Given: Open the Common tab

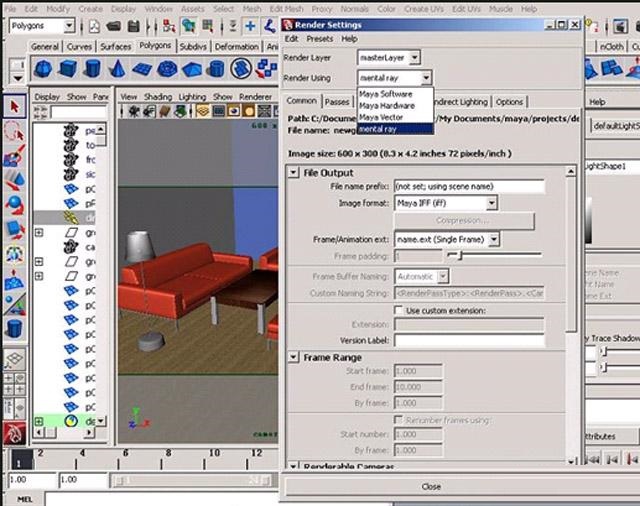Looking at the screenshot, I should pyautogui.click(x=302, y=100).
